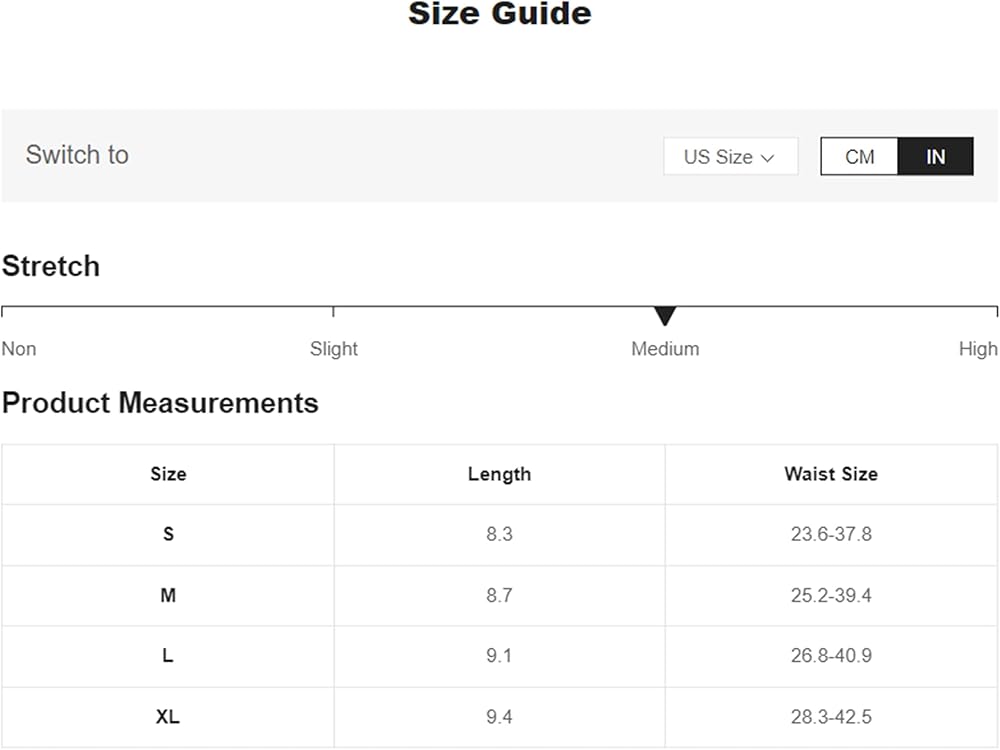Select the Slight stretch label

point(333,349)
